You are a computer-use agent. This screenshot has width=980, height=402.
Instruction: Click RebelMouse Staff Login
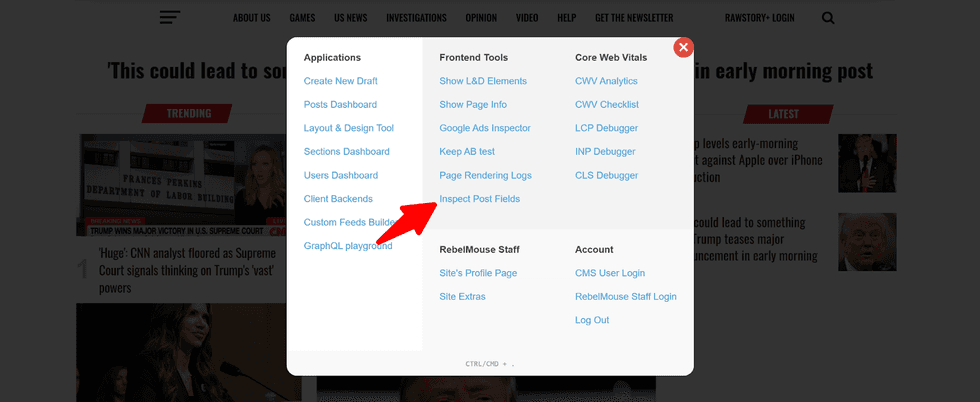click(x=626, y=297)
